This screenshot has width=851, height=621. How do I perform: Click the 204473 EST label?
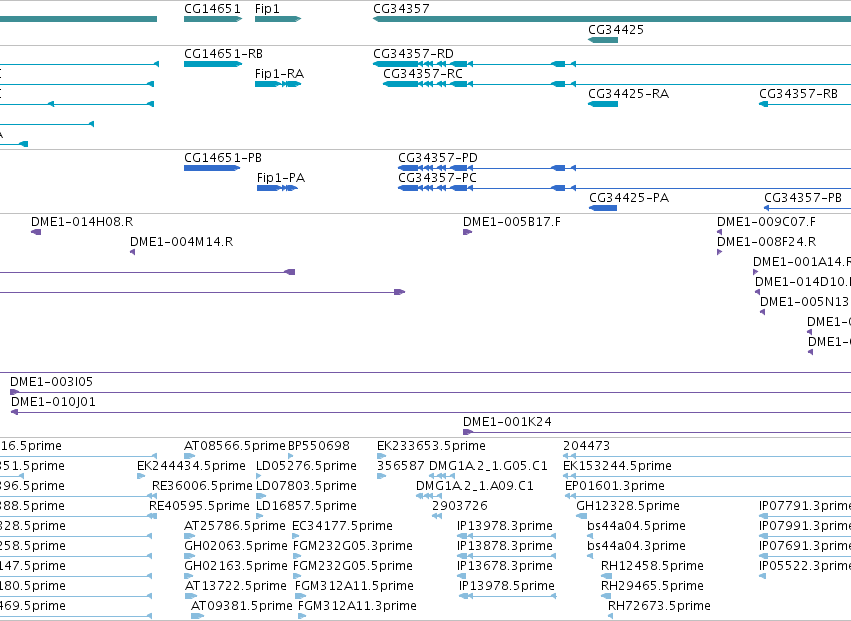(586, 446)
